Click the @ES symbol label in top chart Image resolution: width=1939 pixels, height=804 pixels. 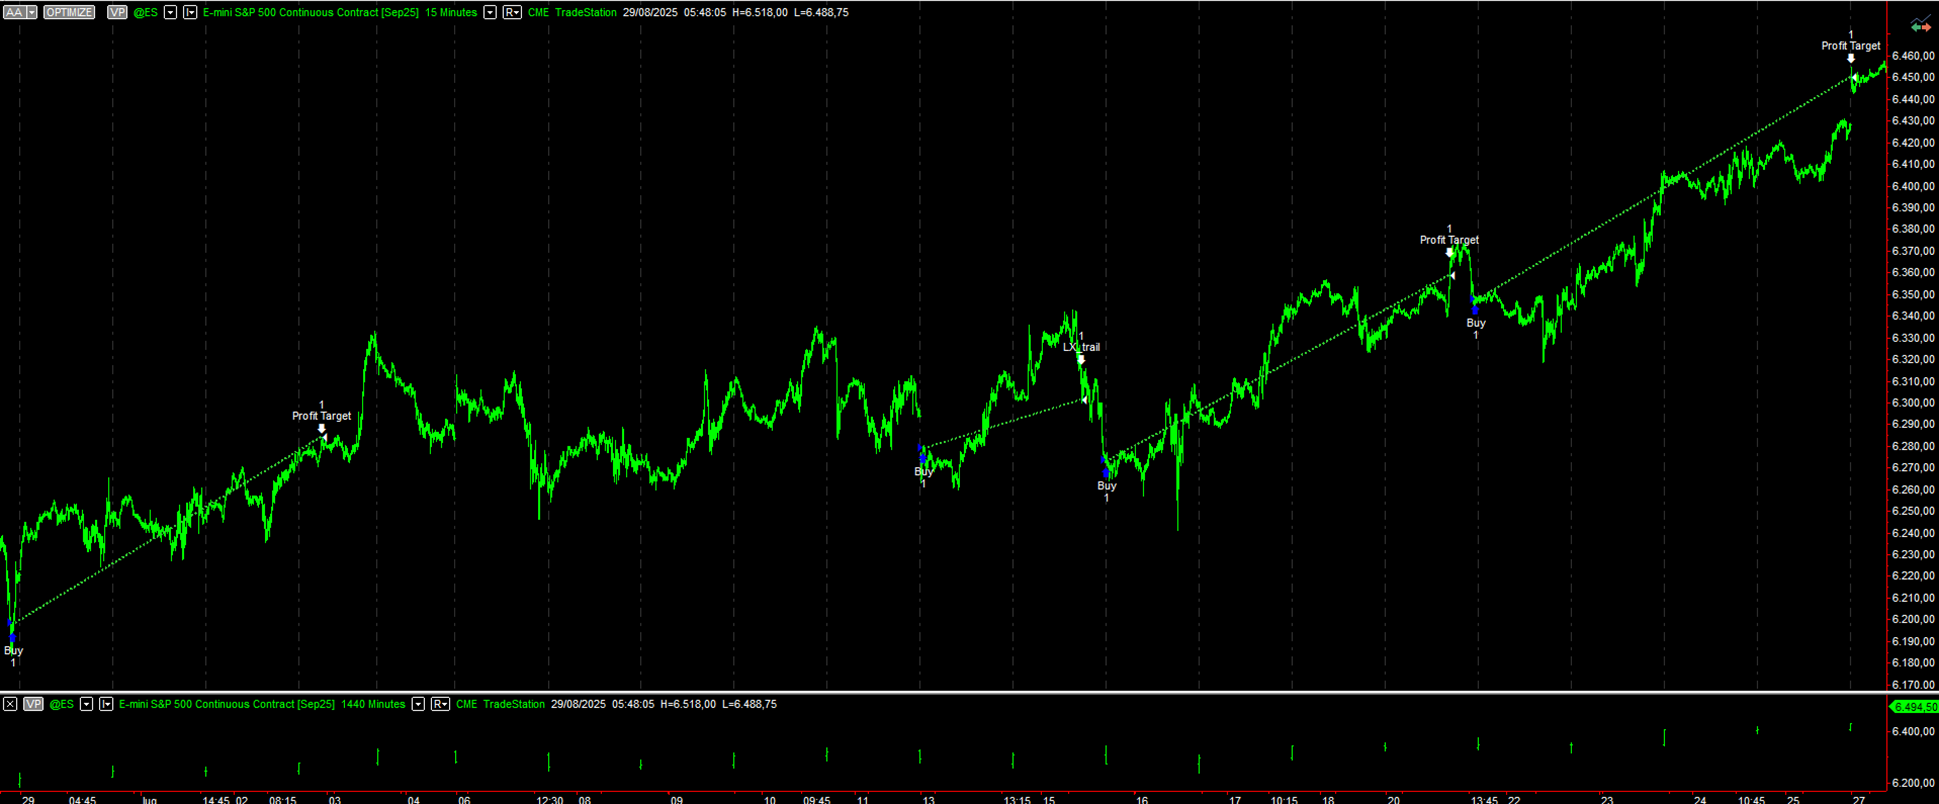[146, 12]
